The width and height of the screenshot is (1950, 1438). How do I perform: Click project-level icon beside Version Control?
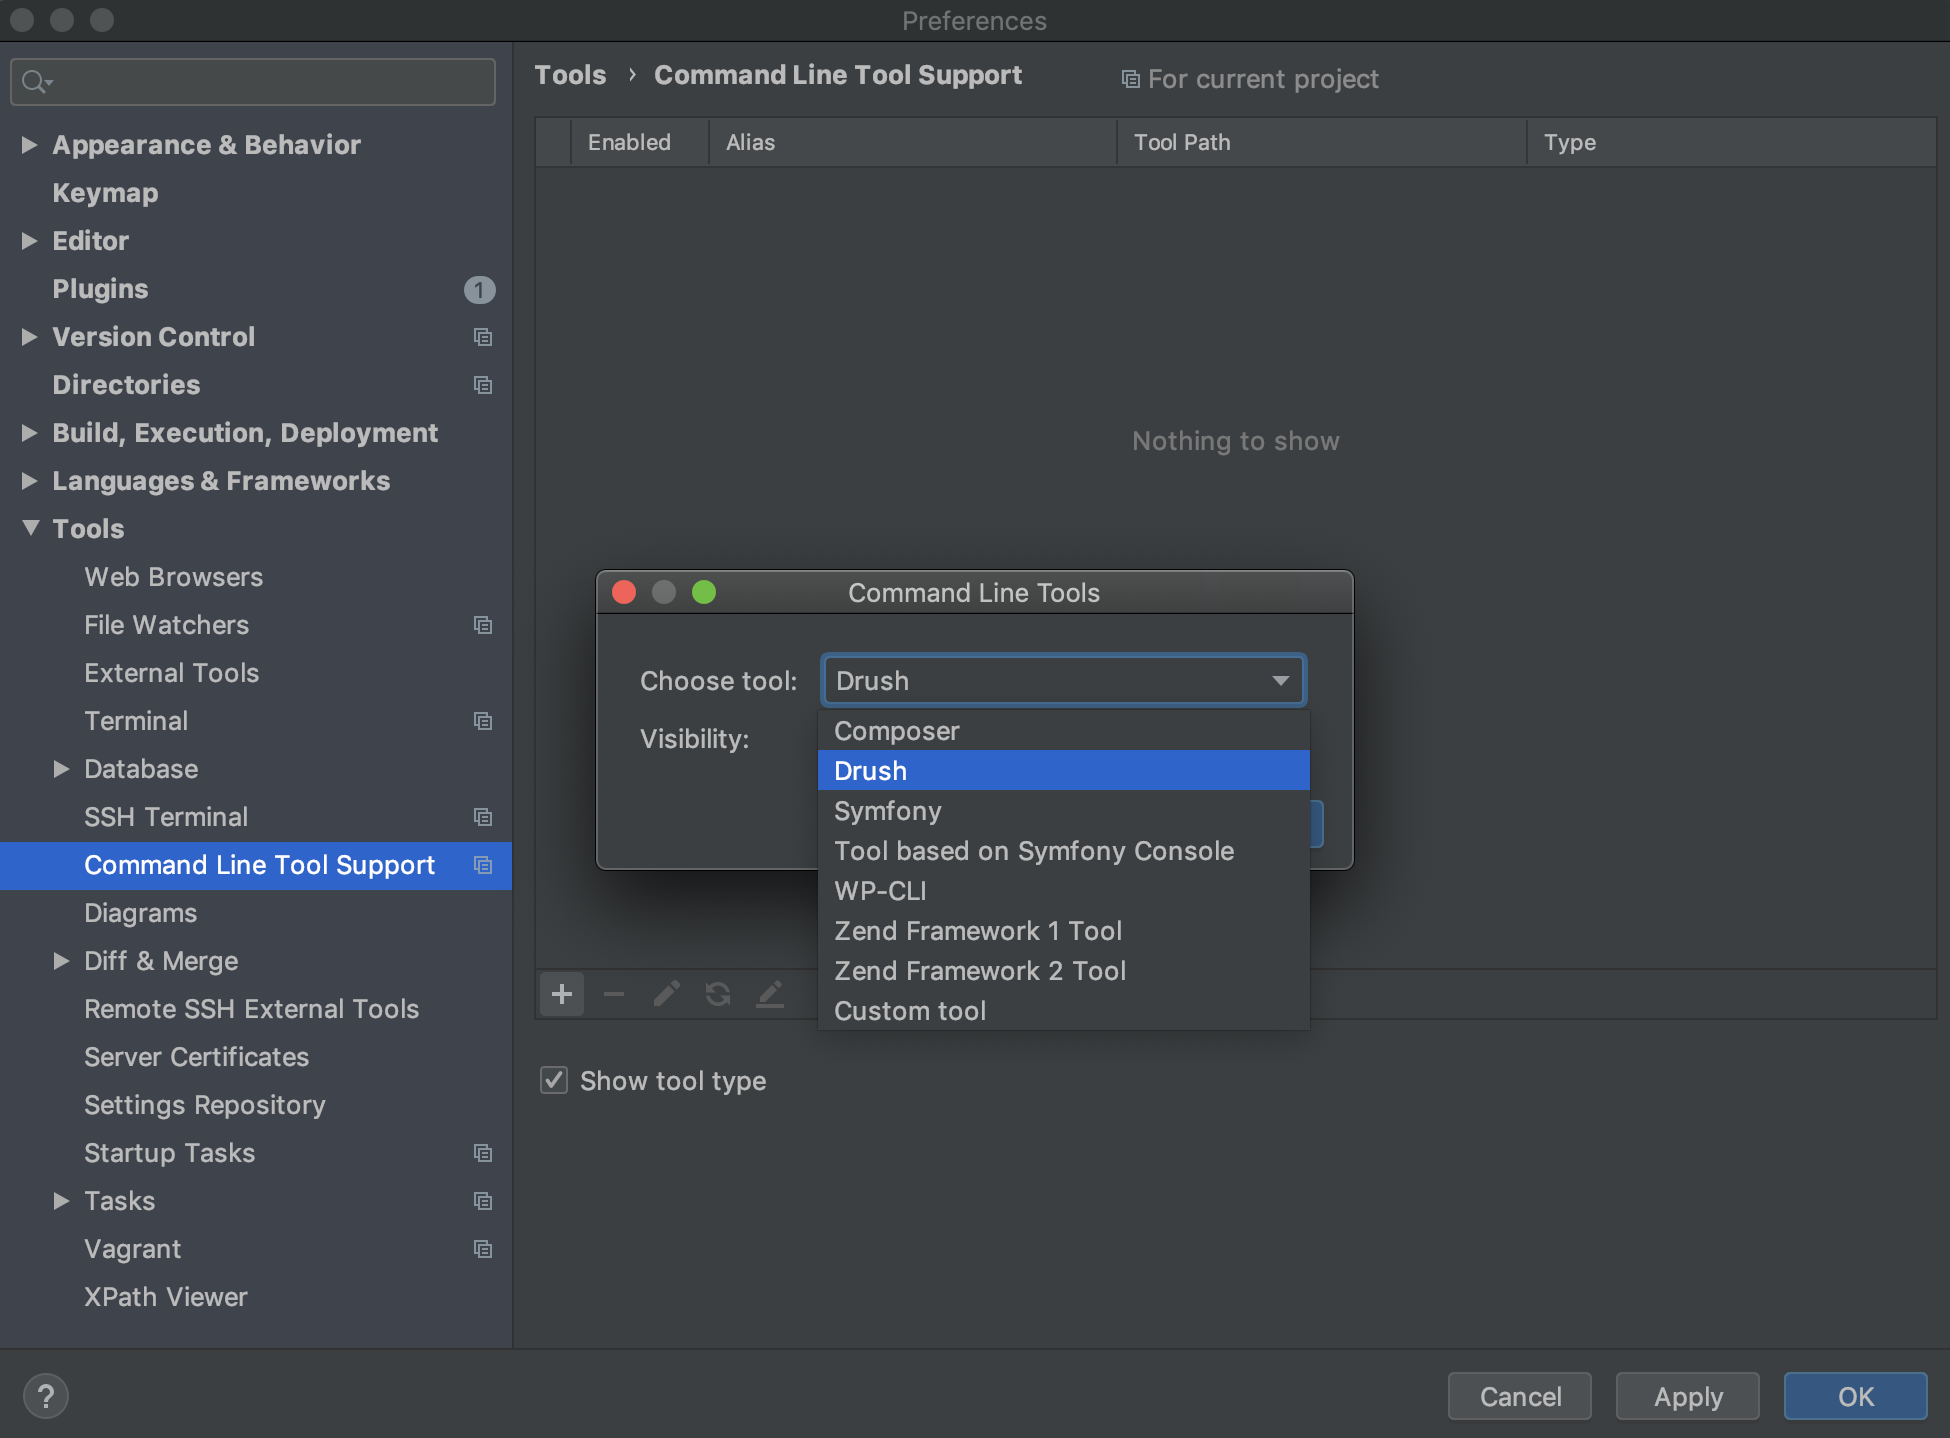[x=483, y=337]
